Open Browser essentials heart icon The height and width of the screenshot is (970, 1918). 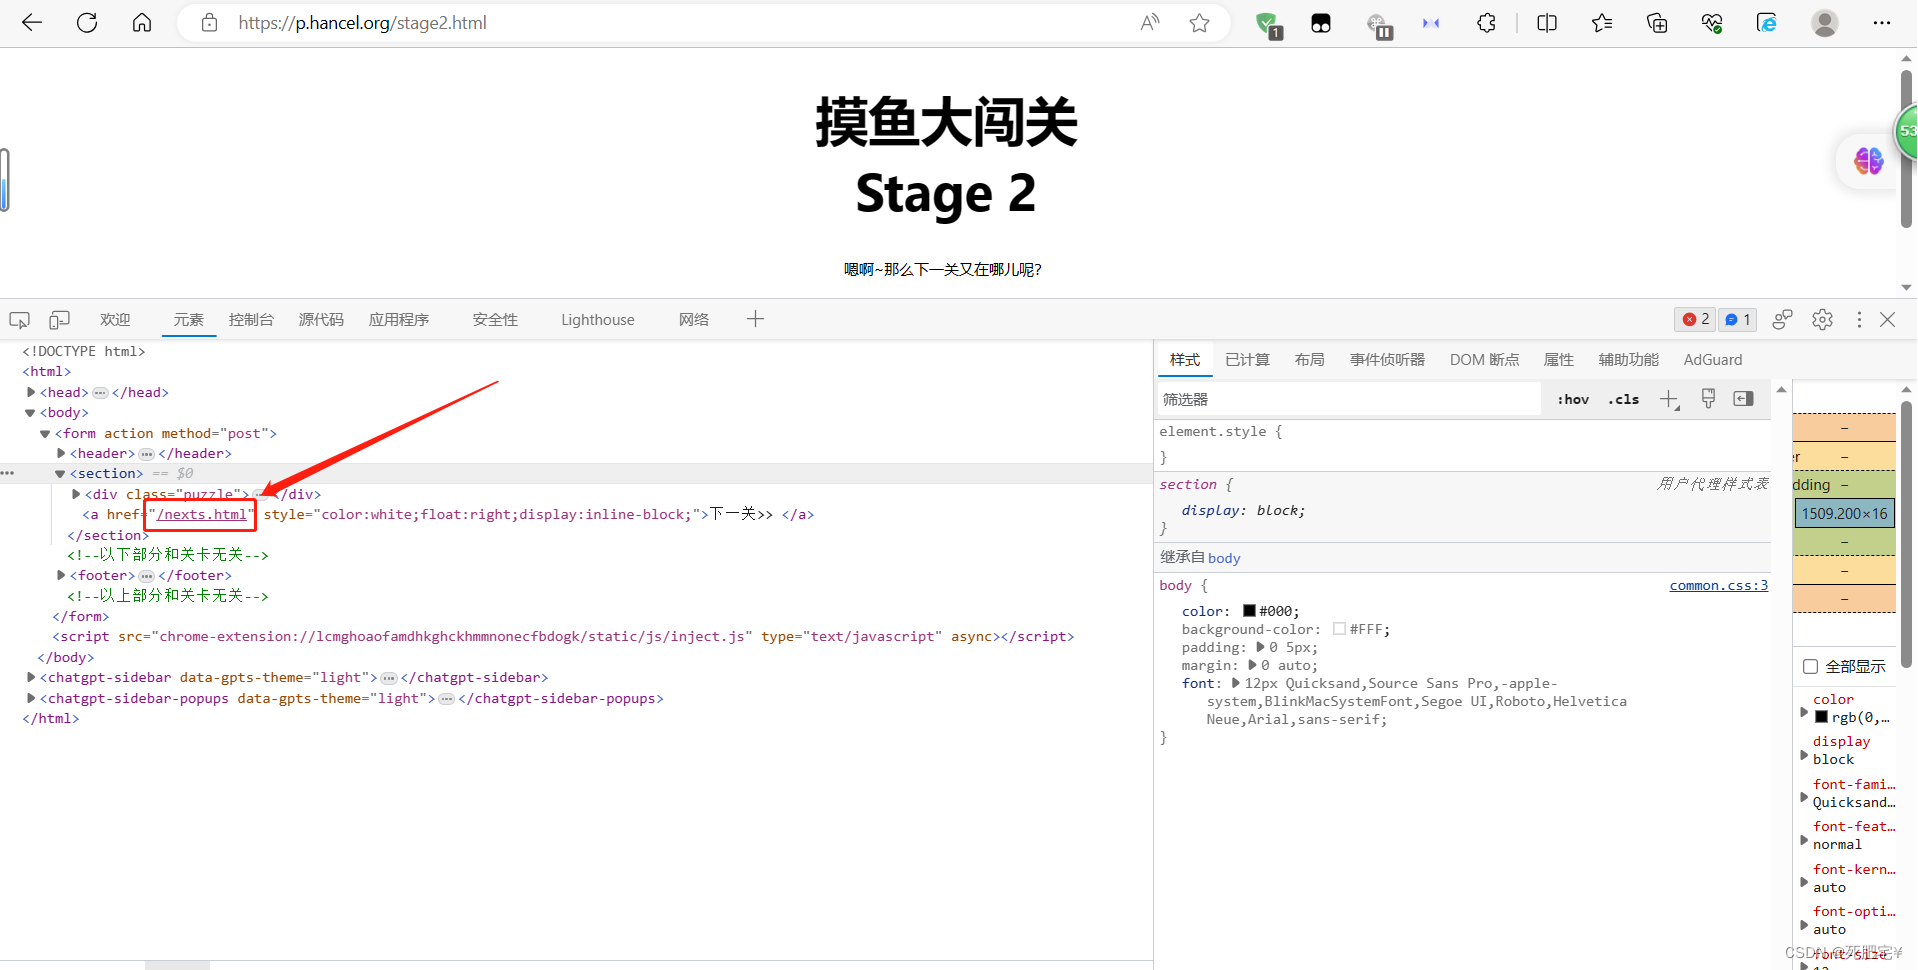click(x=1712, y=23)
